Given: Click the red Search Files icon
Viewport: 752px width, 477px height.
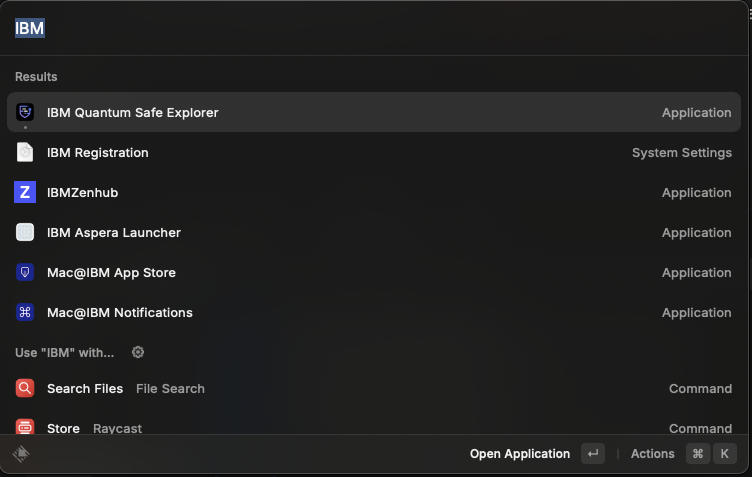Looking at the screenshot, I should tap(26, 389).
